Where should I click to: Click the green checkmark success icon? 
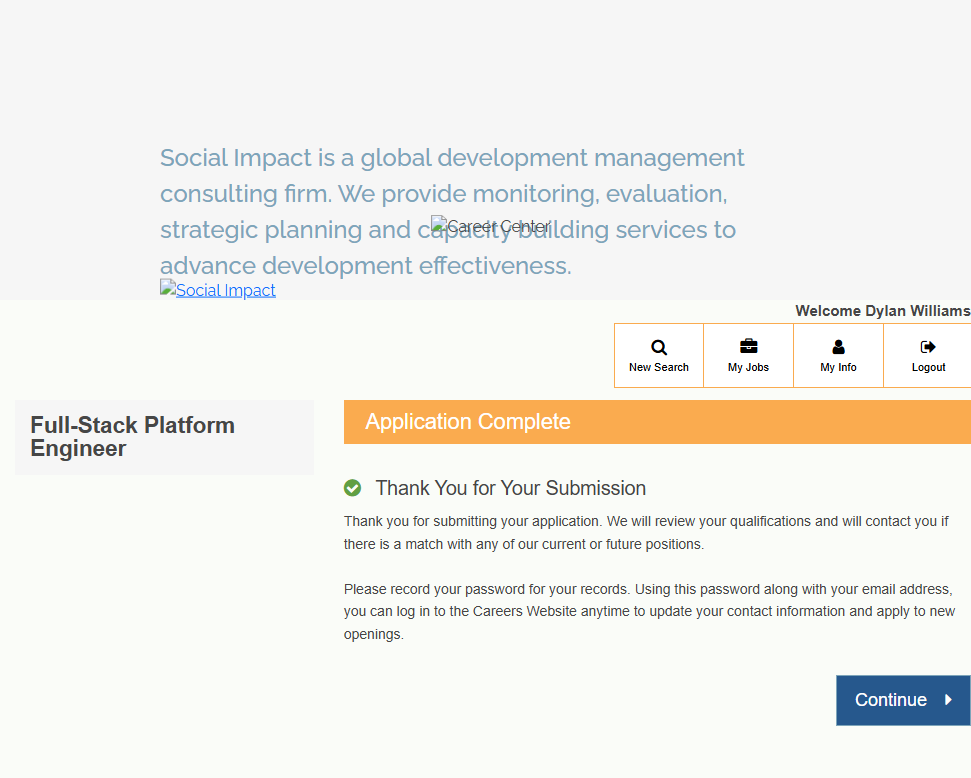pyautogui.click(x=352, y=488)
